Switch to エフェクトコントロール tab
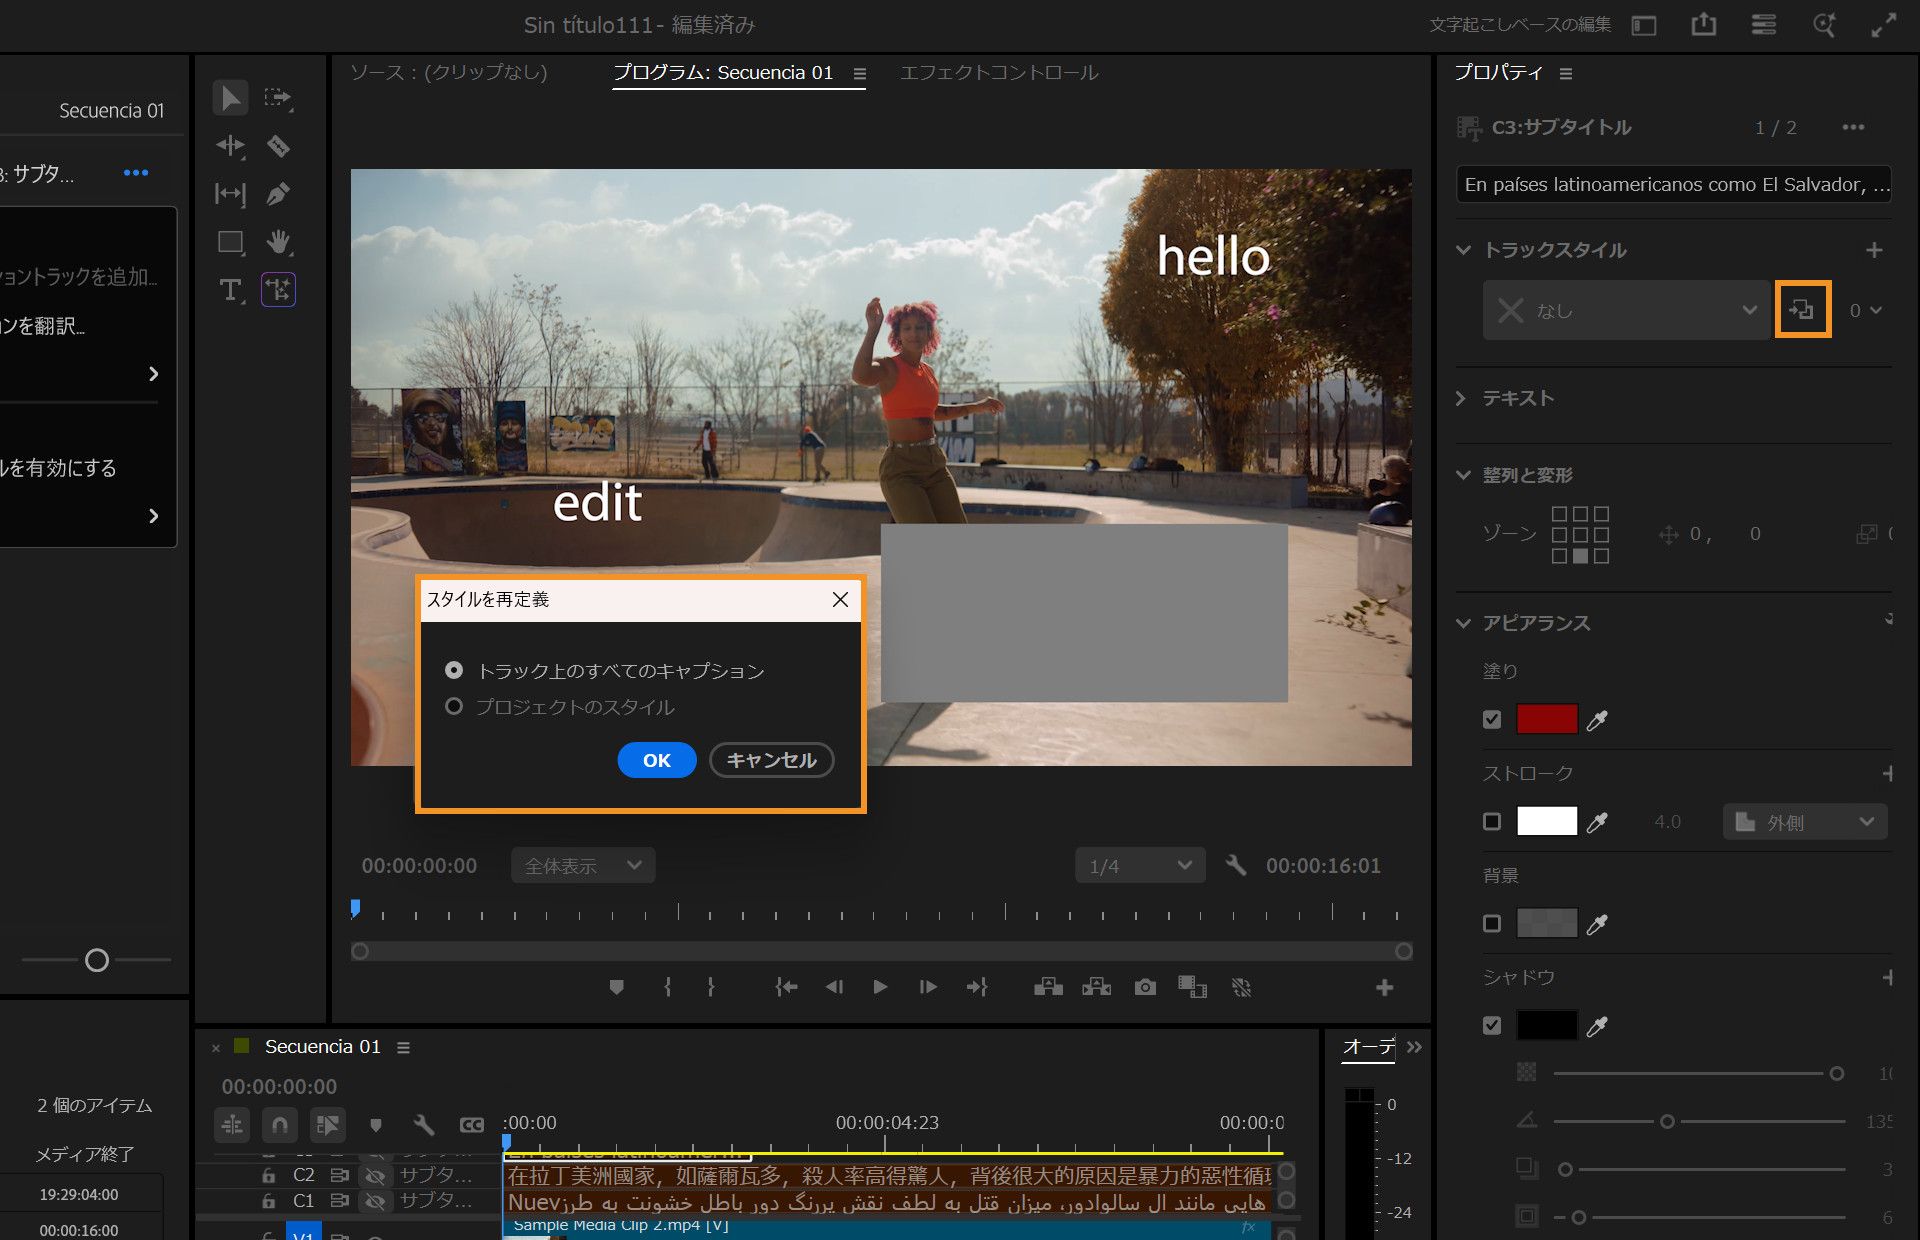This screenshot has height=1240, width=1920. point(998,72)
